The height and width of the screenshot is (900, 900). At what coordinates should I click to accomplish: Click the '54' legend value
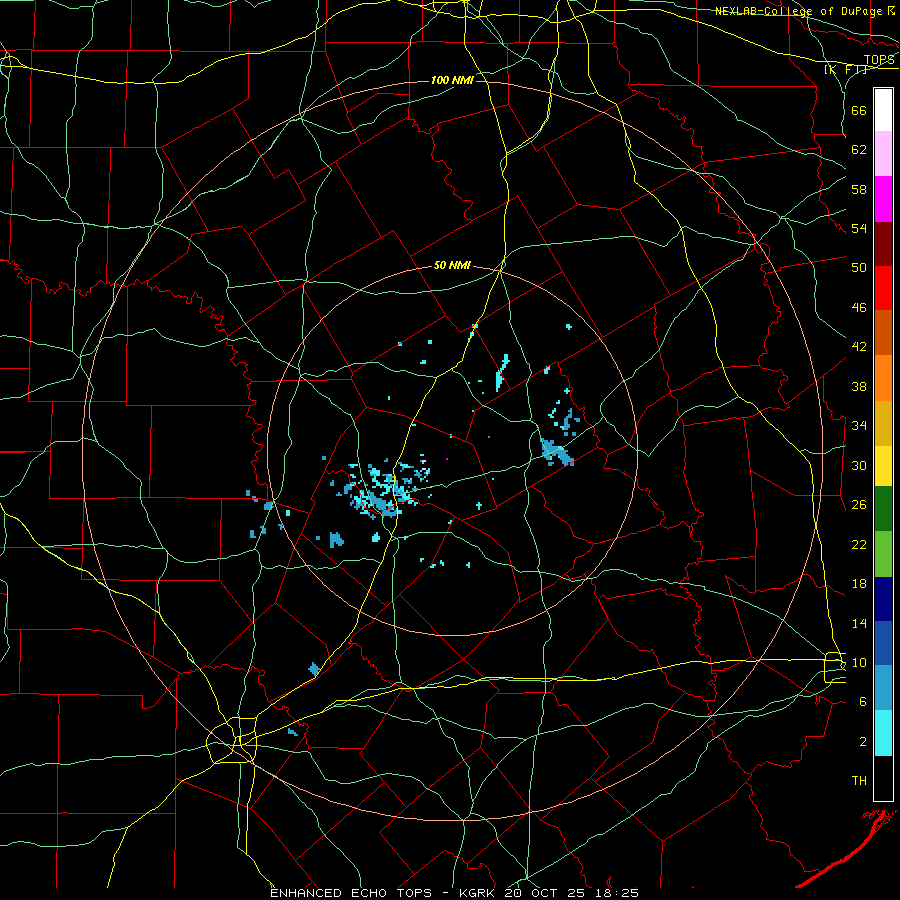point(859,229)
